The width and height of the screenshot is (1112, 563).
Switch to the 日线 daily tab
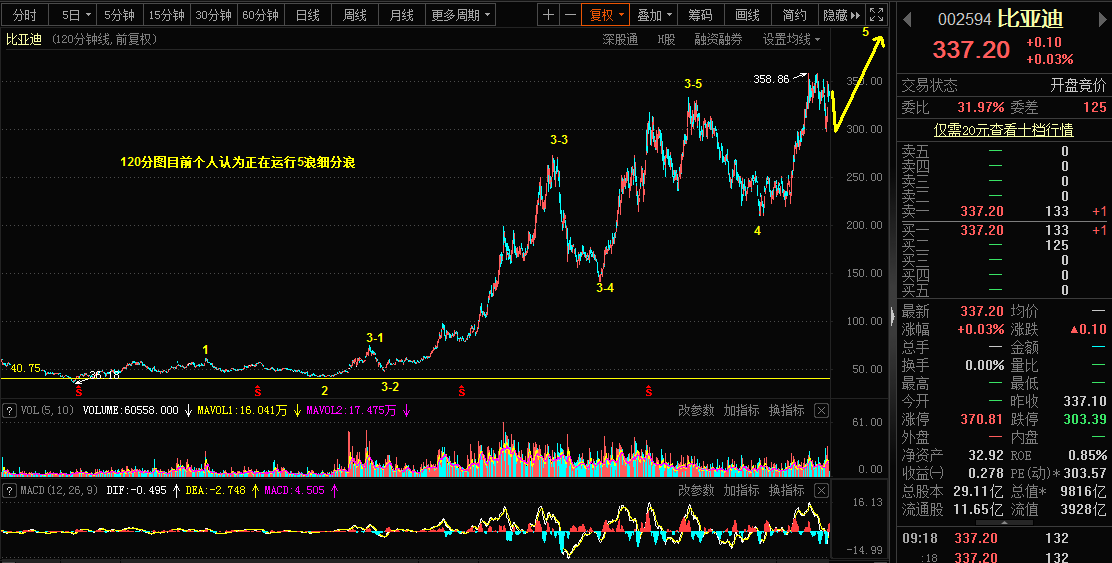click(307, 15)
